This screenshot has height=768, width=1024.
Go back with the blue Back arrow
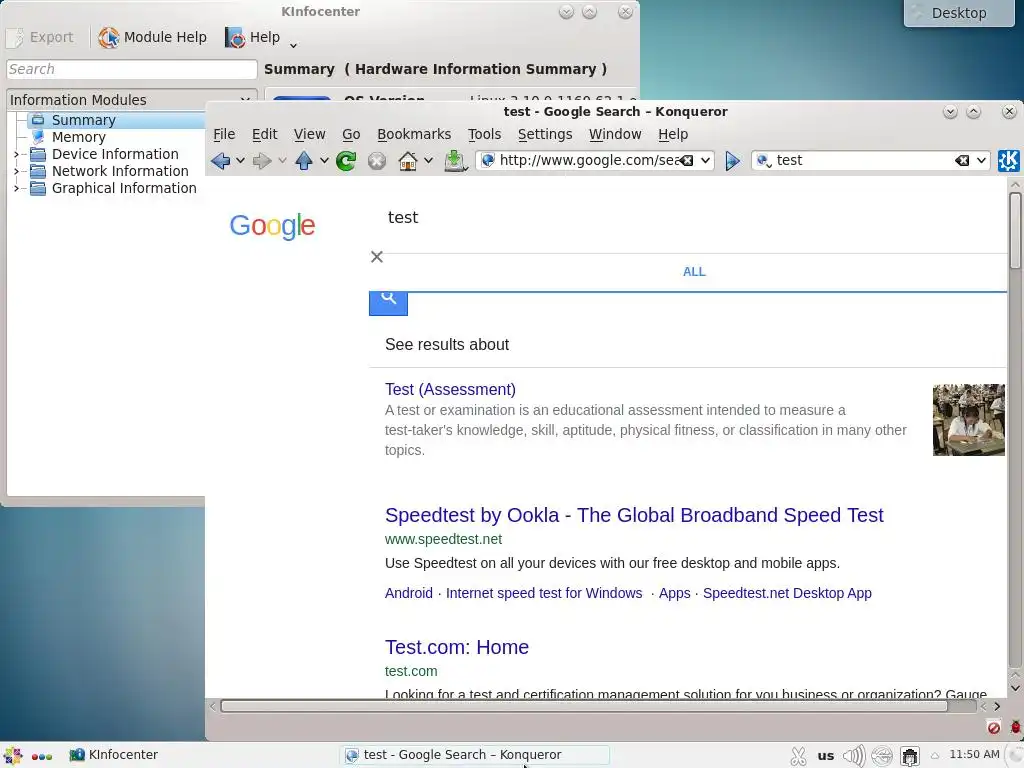(221, 161)
